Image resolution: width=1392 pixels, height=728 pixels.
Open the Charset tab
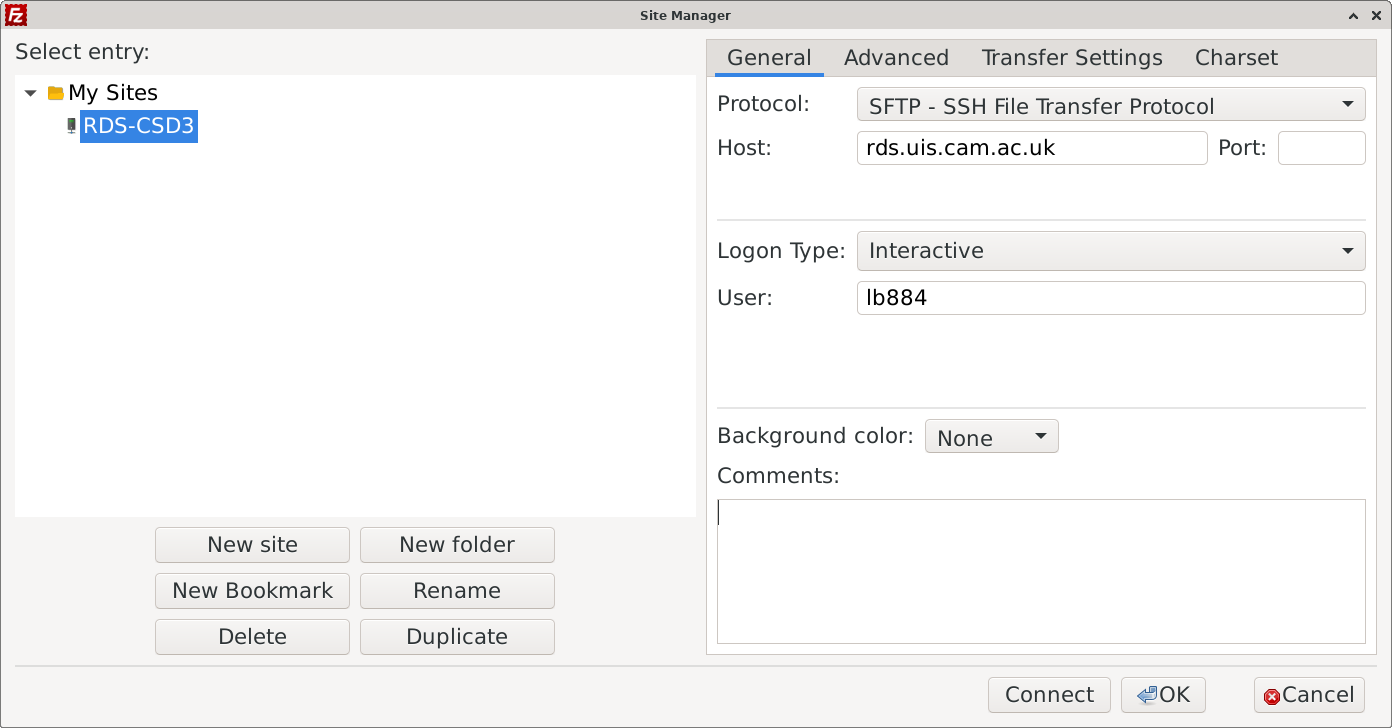tap(1236, 58)
